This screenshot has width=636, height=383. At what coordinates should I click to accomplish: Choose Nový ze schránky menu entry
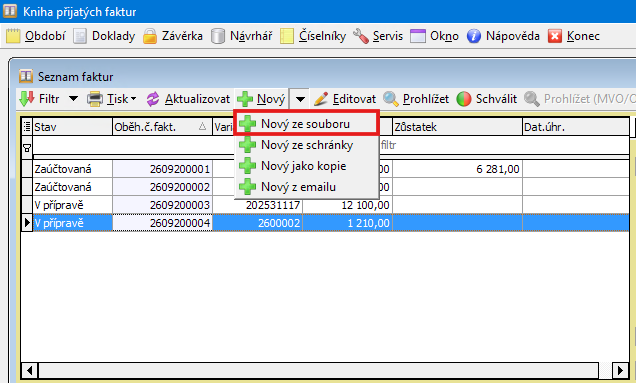point(307,145)
